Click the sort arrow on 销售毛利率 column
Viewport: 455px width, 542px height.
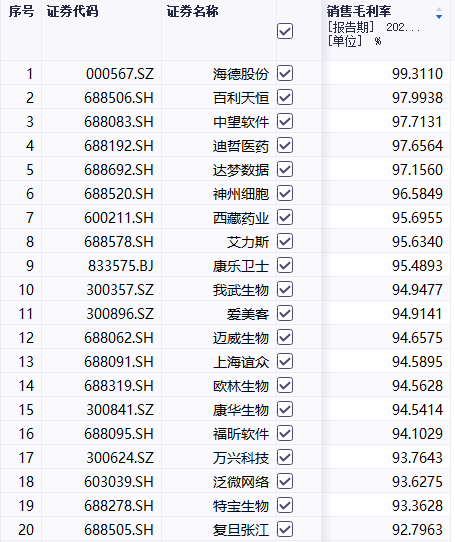(439, 13)
